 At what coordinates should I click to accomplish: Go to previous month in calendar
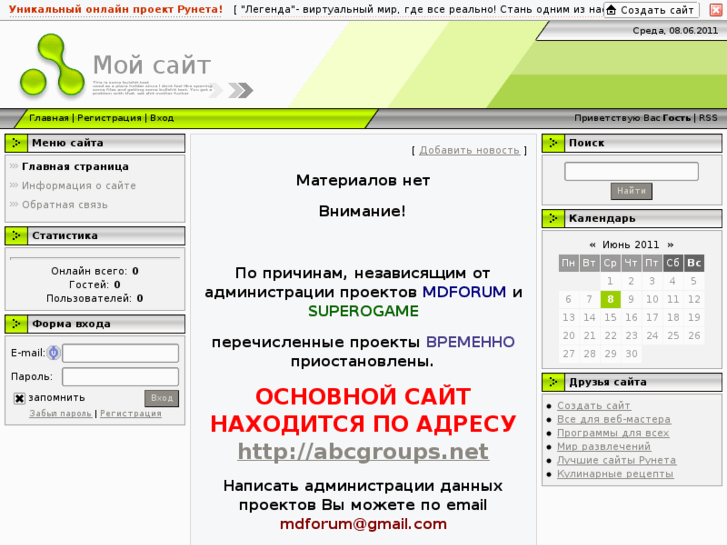pos(592,244)
